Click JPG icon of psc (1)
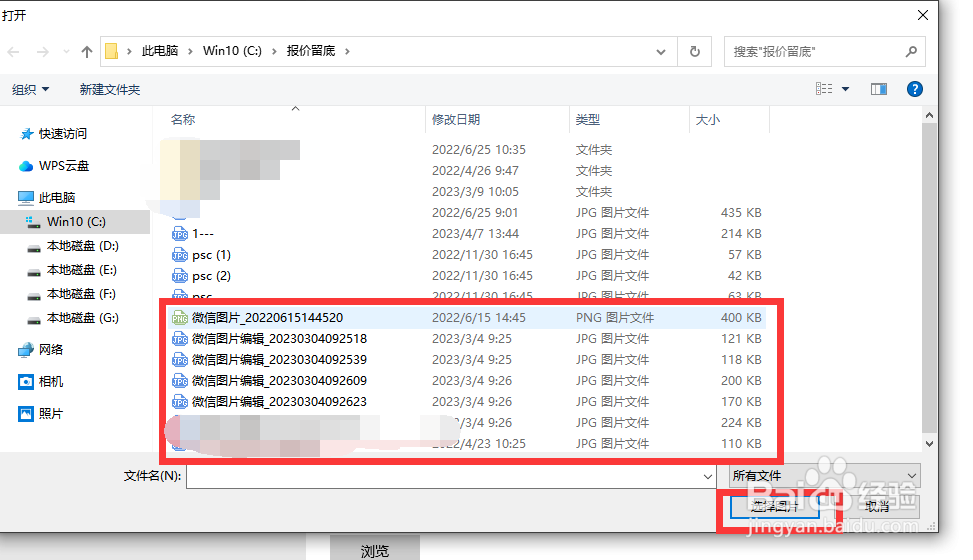The image size is (973, 560). [180, 255]
